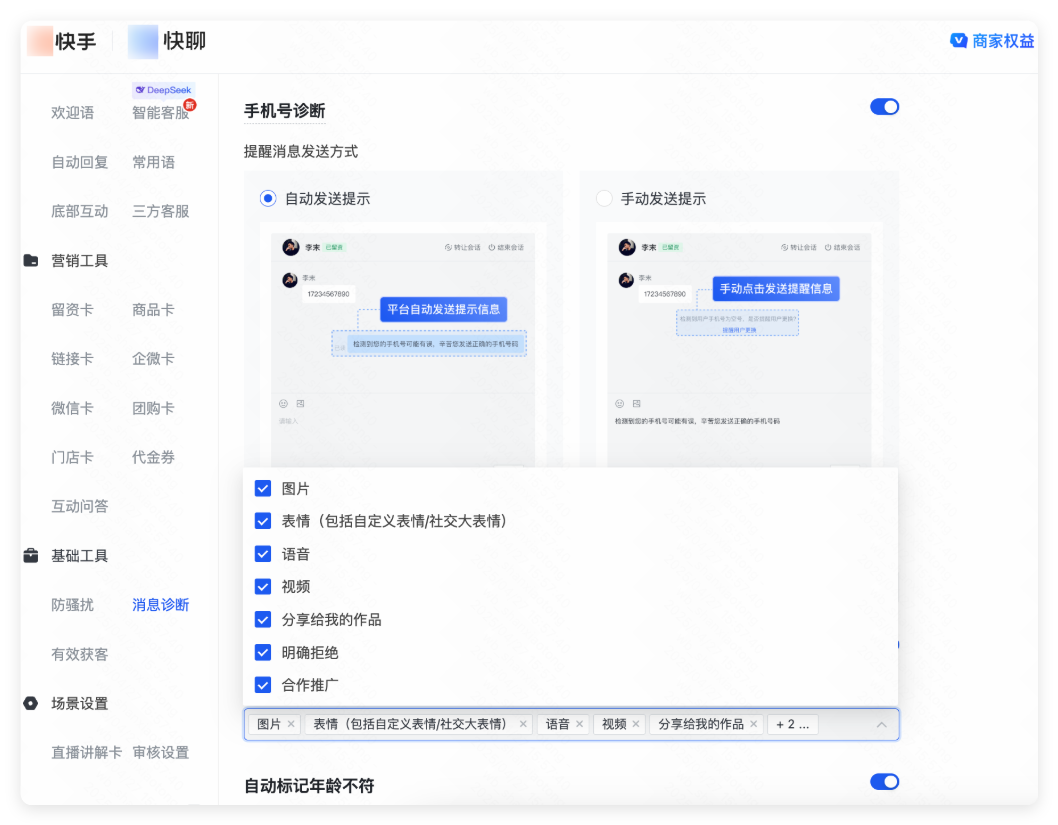Disable the 手机号诊断 toggle
Screen dimensions: 1058x825
[884, 106]
